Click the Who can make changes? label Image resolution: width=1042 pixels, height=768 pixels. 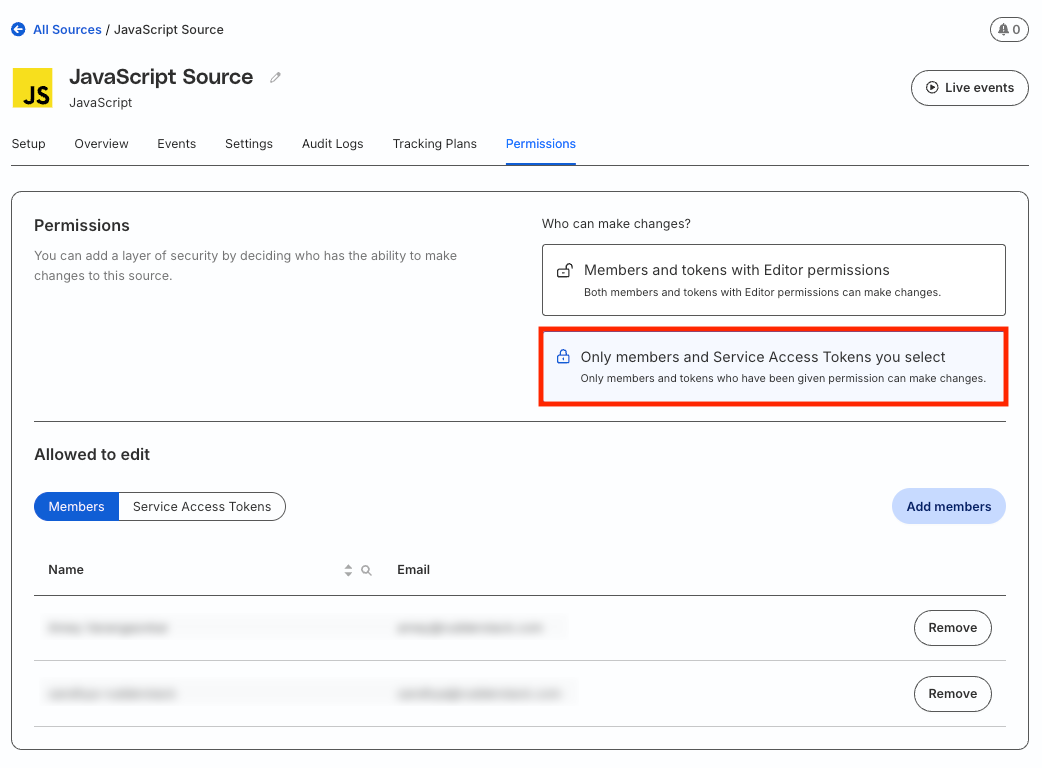[x=616, y=224]
